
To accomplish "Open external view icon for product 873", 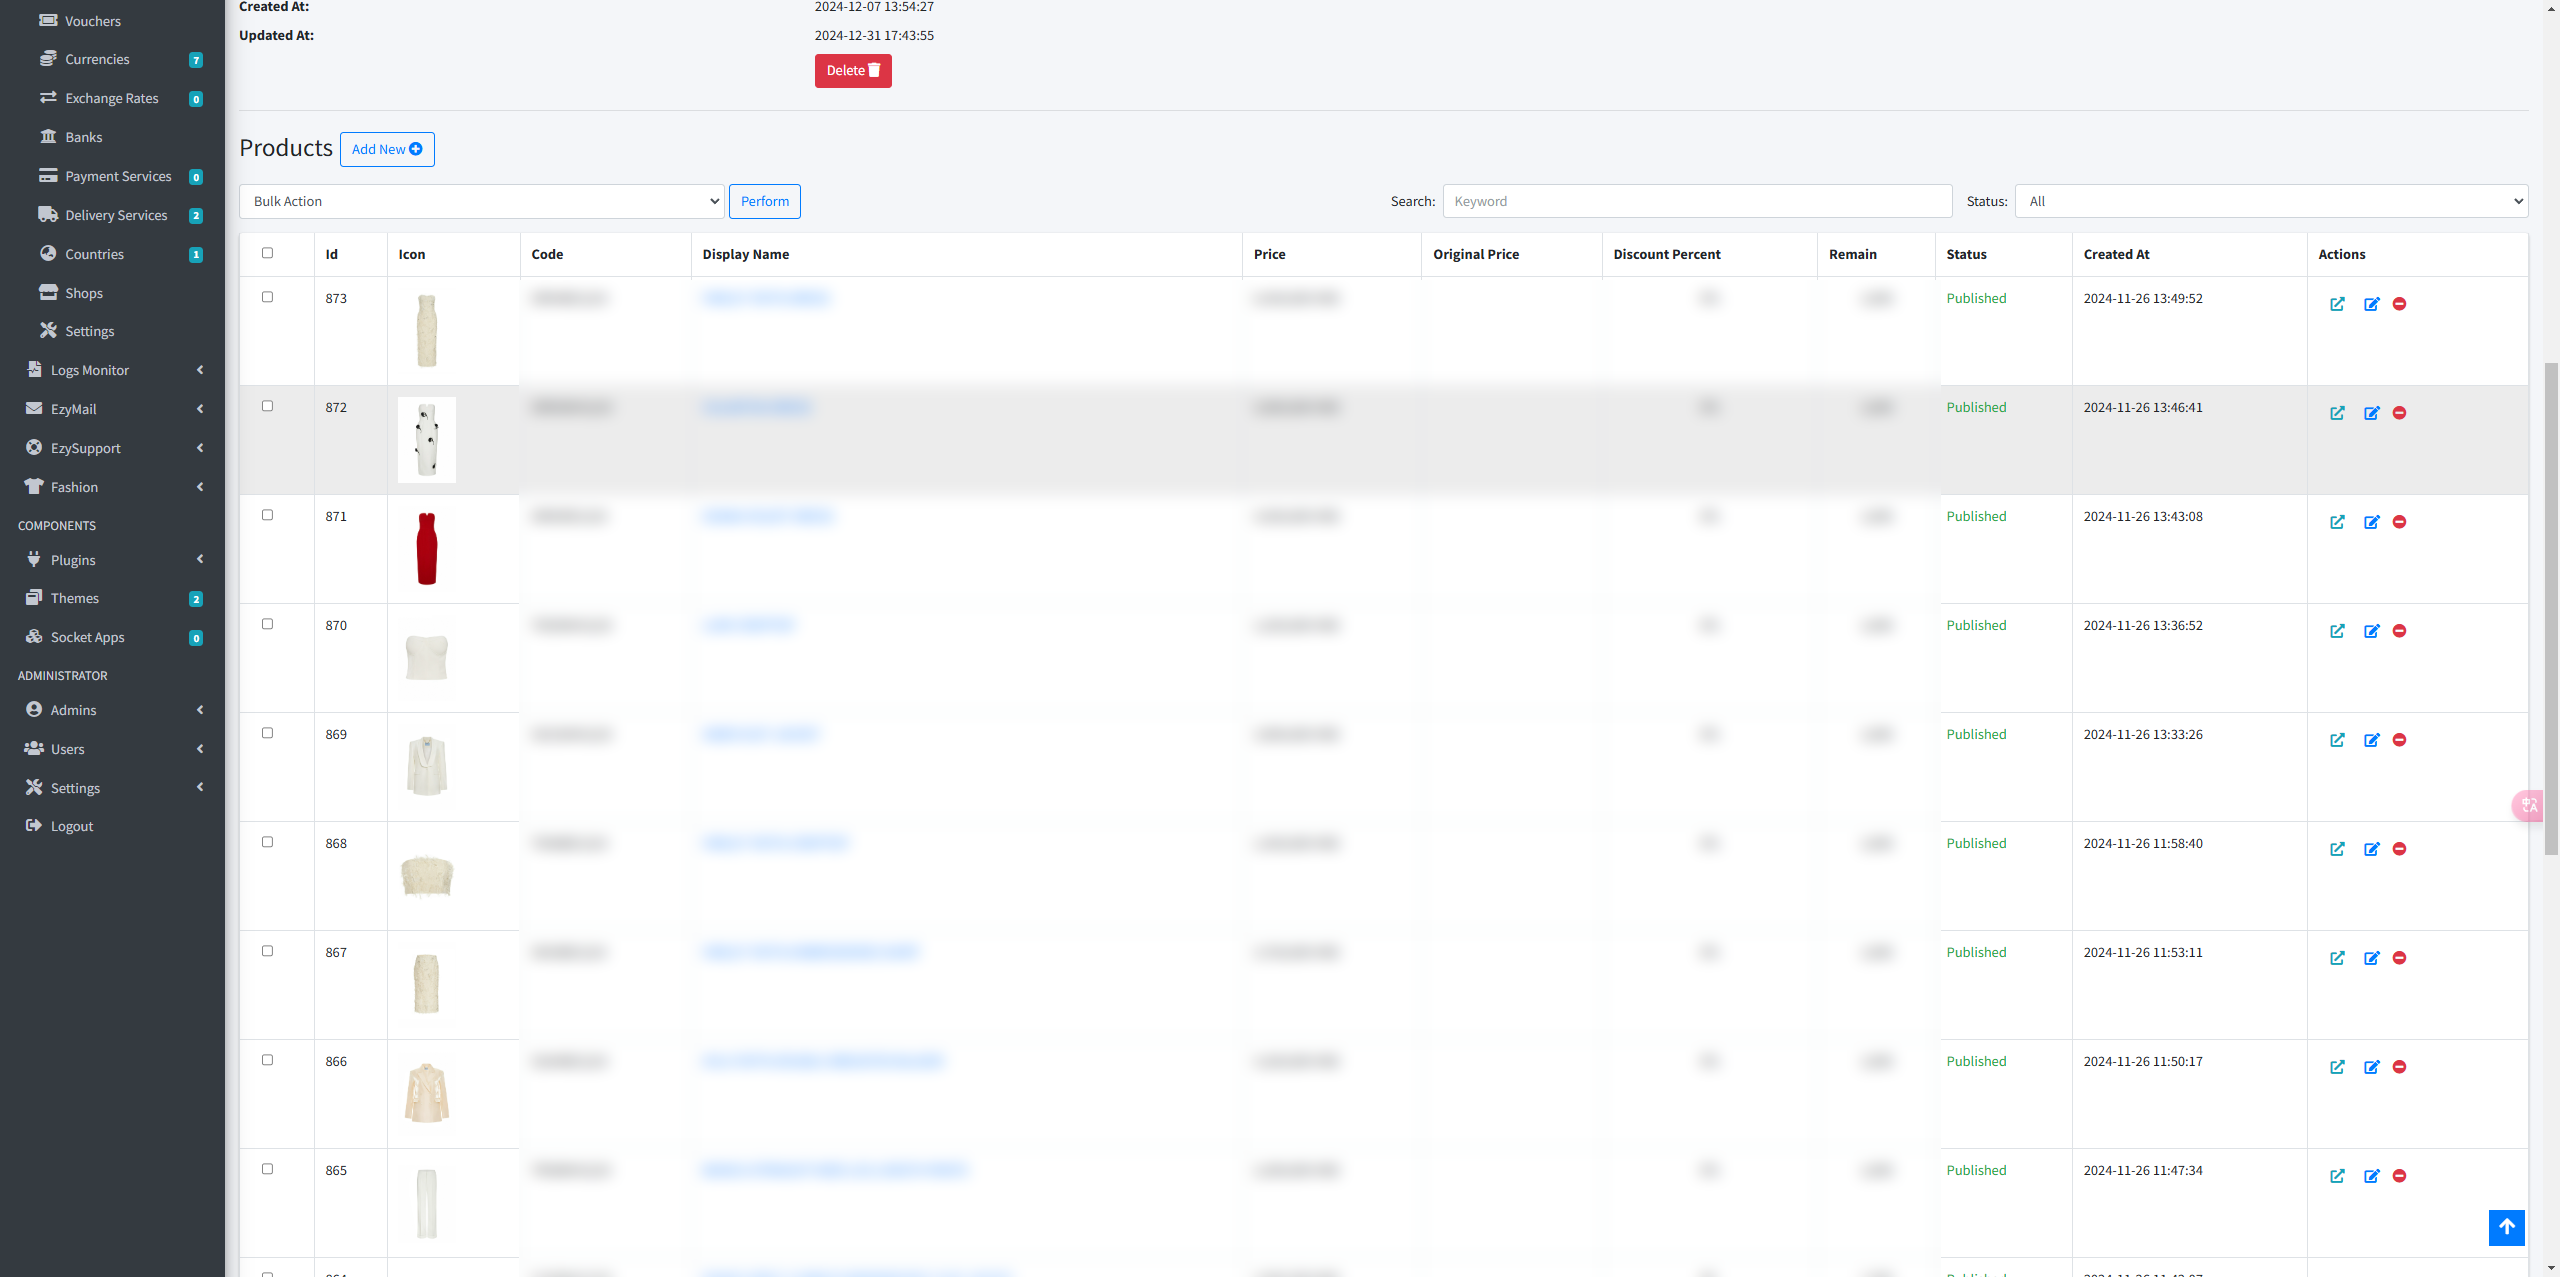I will click(2337, 304).
